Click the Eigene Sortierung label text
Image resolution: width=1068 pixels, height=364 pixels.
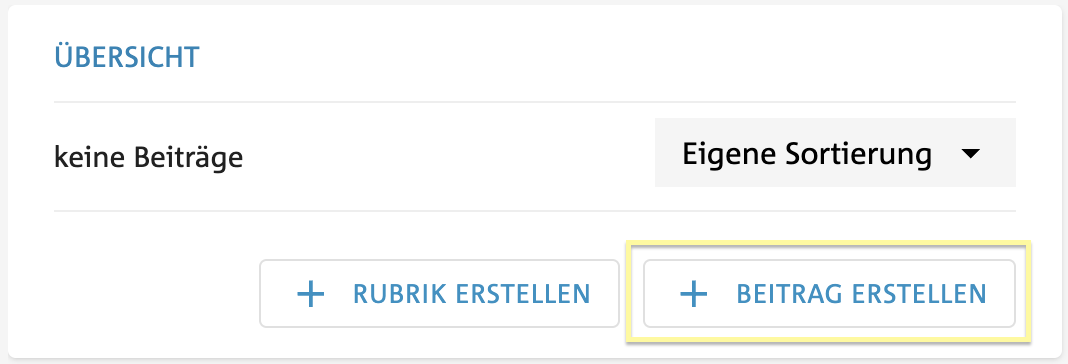click(x=807, y=154)
